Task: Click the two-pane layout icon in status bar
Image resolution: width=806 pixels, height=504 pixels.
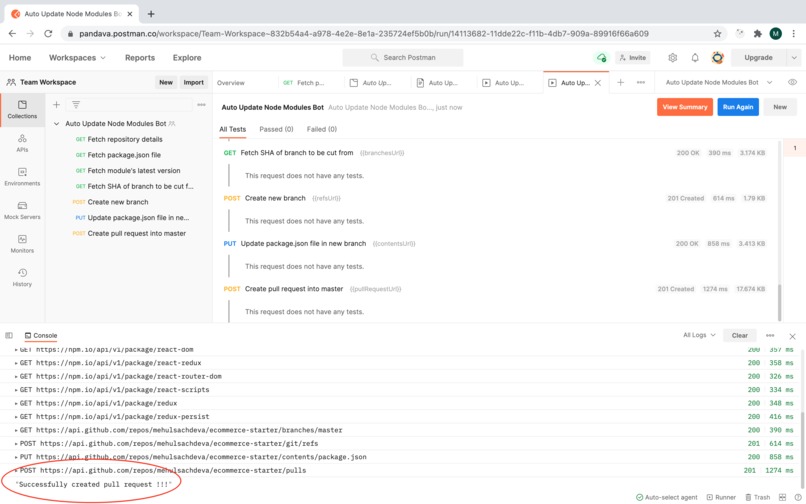Action: pyautogui.click(x=782, y=497)
